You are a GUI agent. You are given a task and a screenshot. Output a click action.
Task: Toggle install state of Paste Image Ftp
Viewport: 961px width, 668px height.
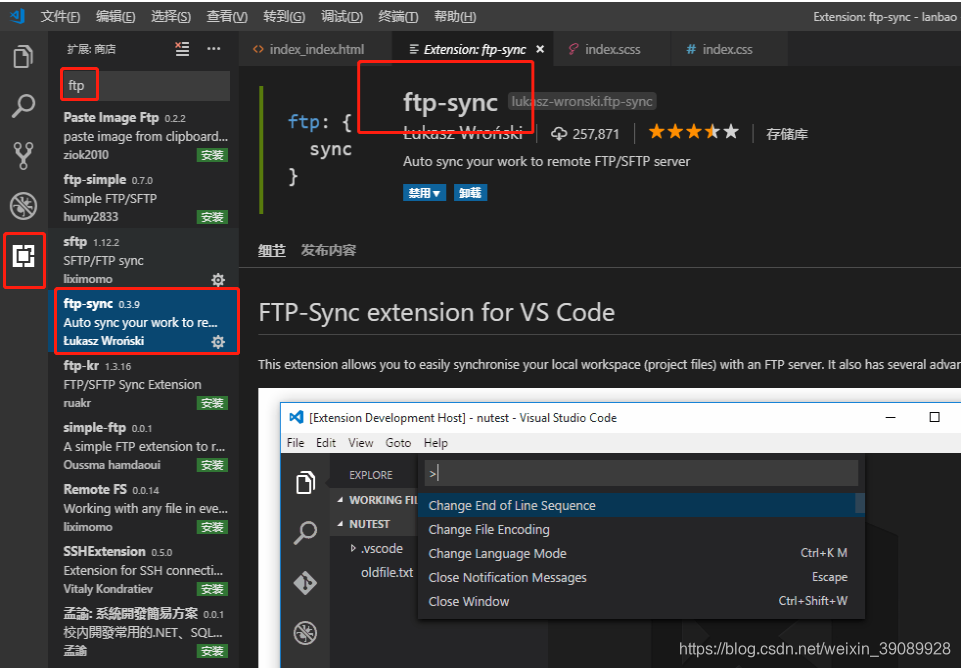[x=213, y=155]
